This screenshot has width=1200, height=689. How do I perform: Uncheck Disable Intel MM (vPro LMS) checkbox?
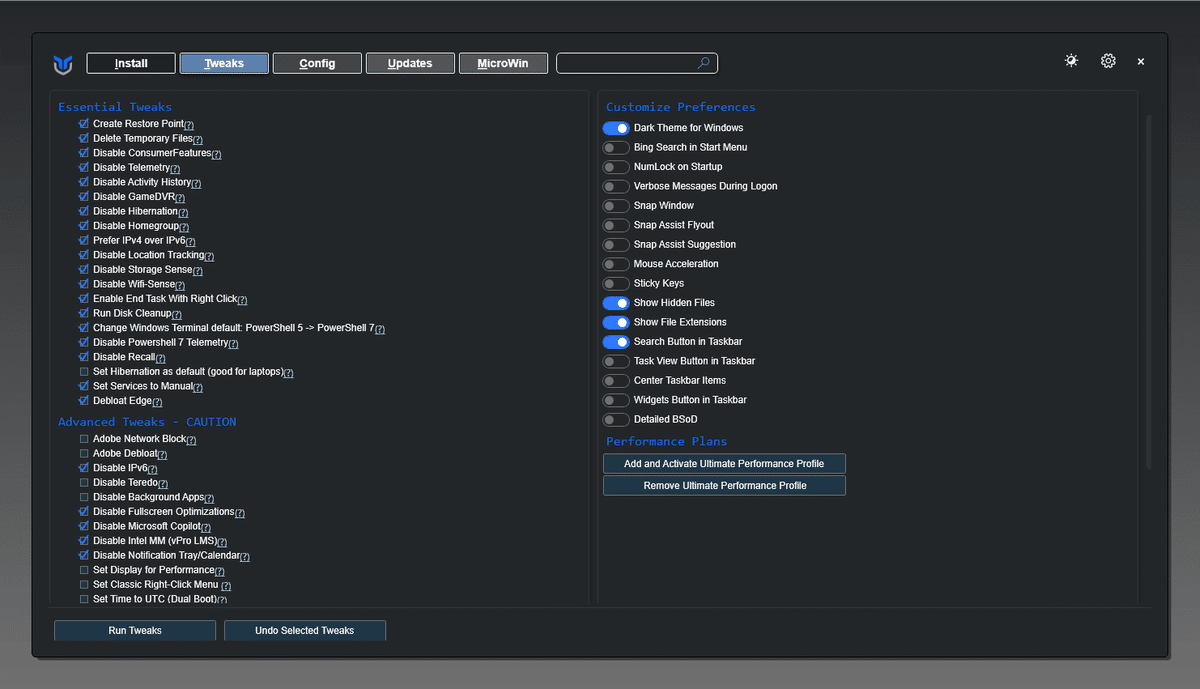tap(84, 541)
